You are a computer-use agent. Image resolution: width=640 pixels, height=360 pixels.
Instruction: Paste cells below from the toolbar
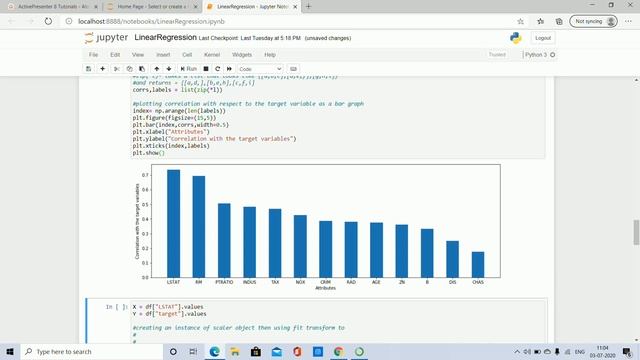(142, 69)
